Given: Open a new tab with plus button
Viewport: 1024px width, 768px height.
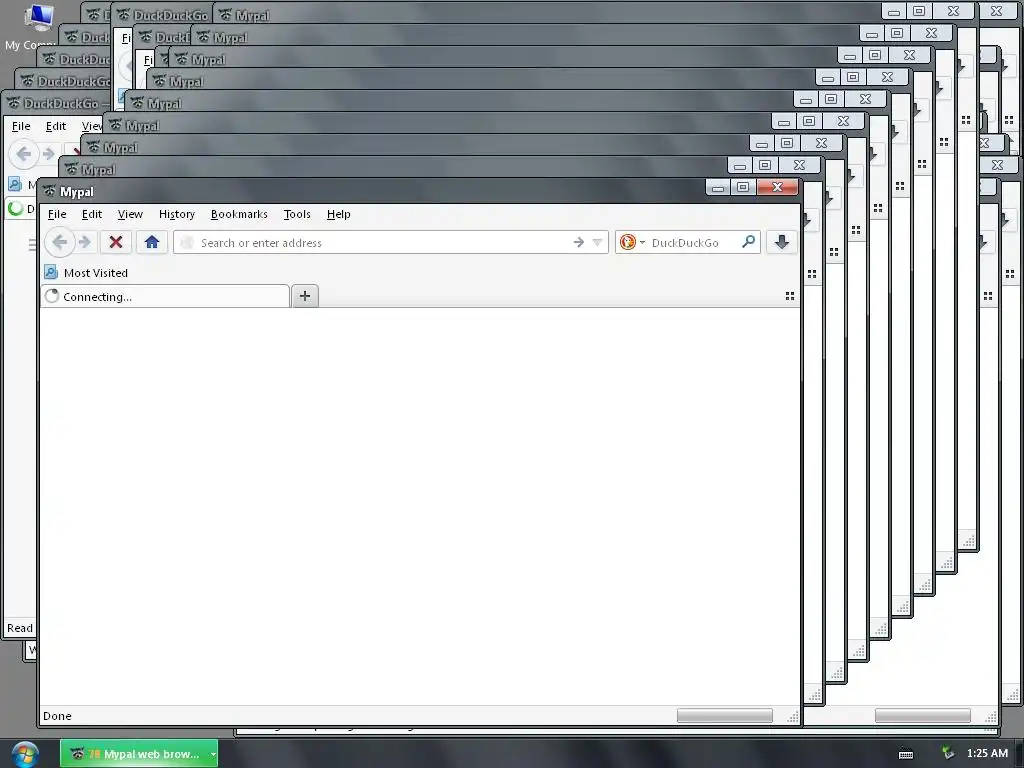Looking at the screenshot, I should pos(304,296).
